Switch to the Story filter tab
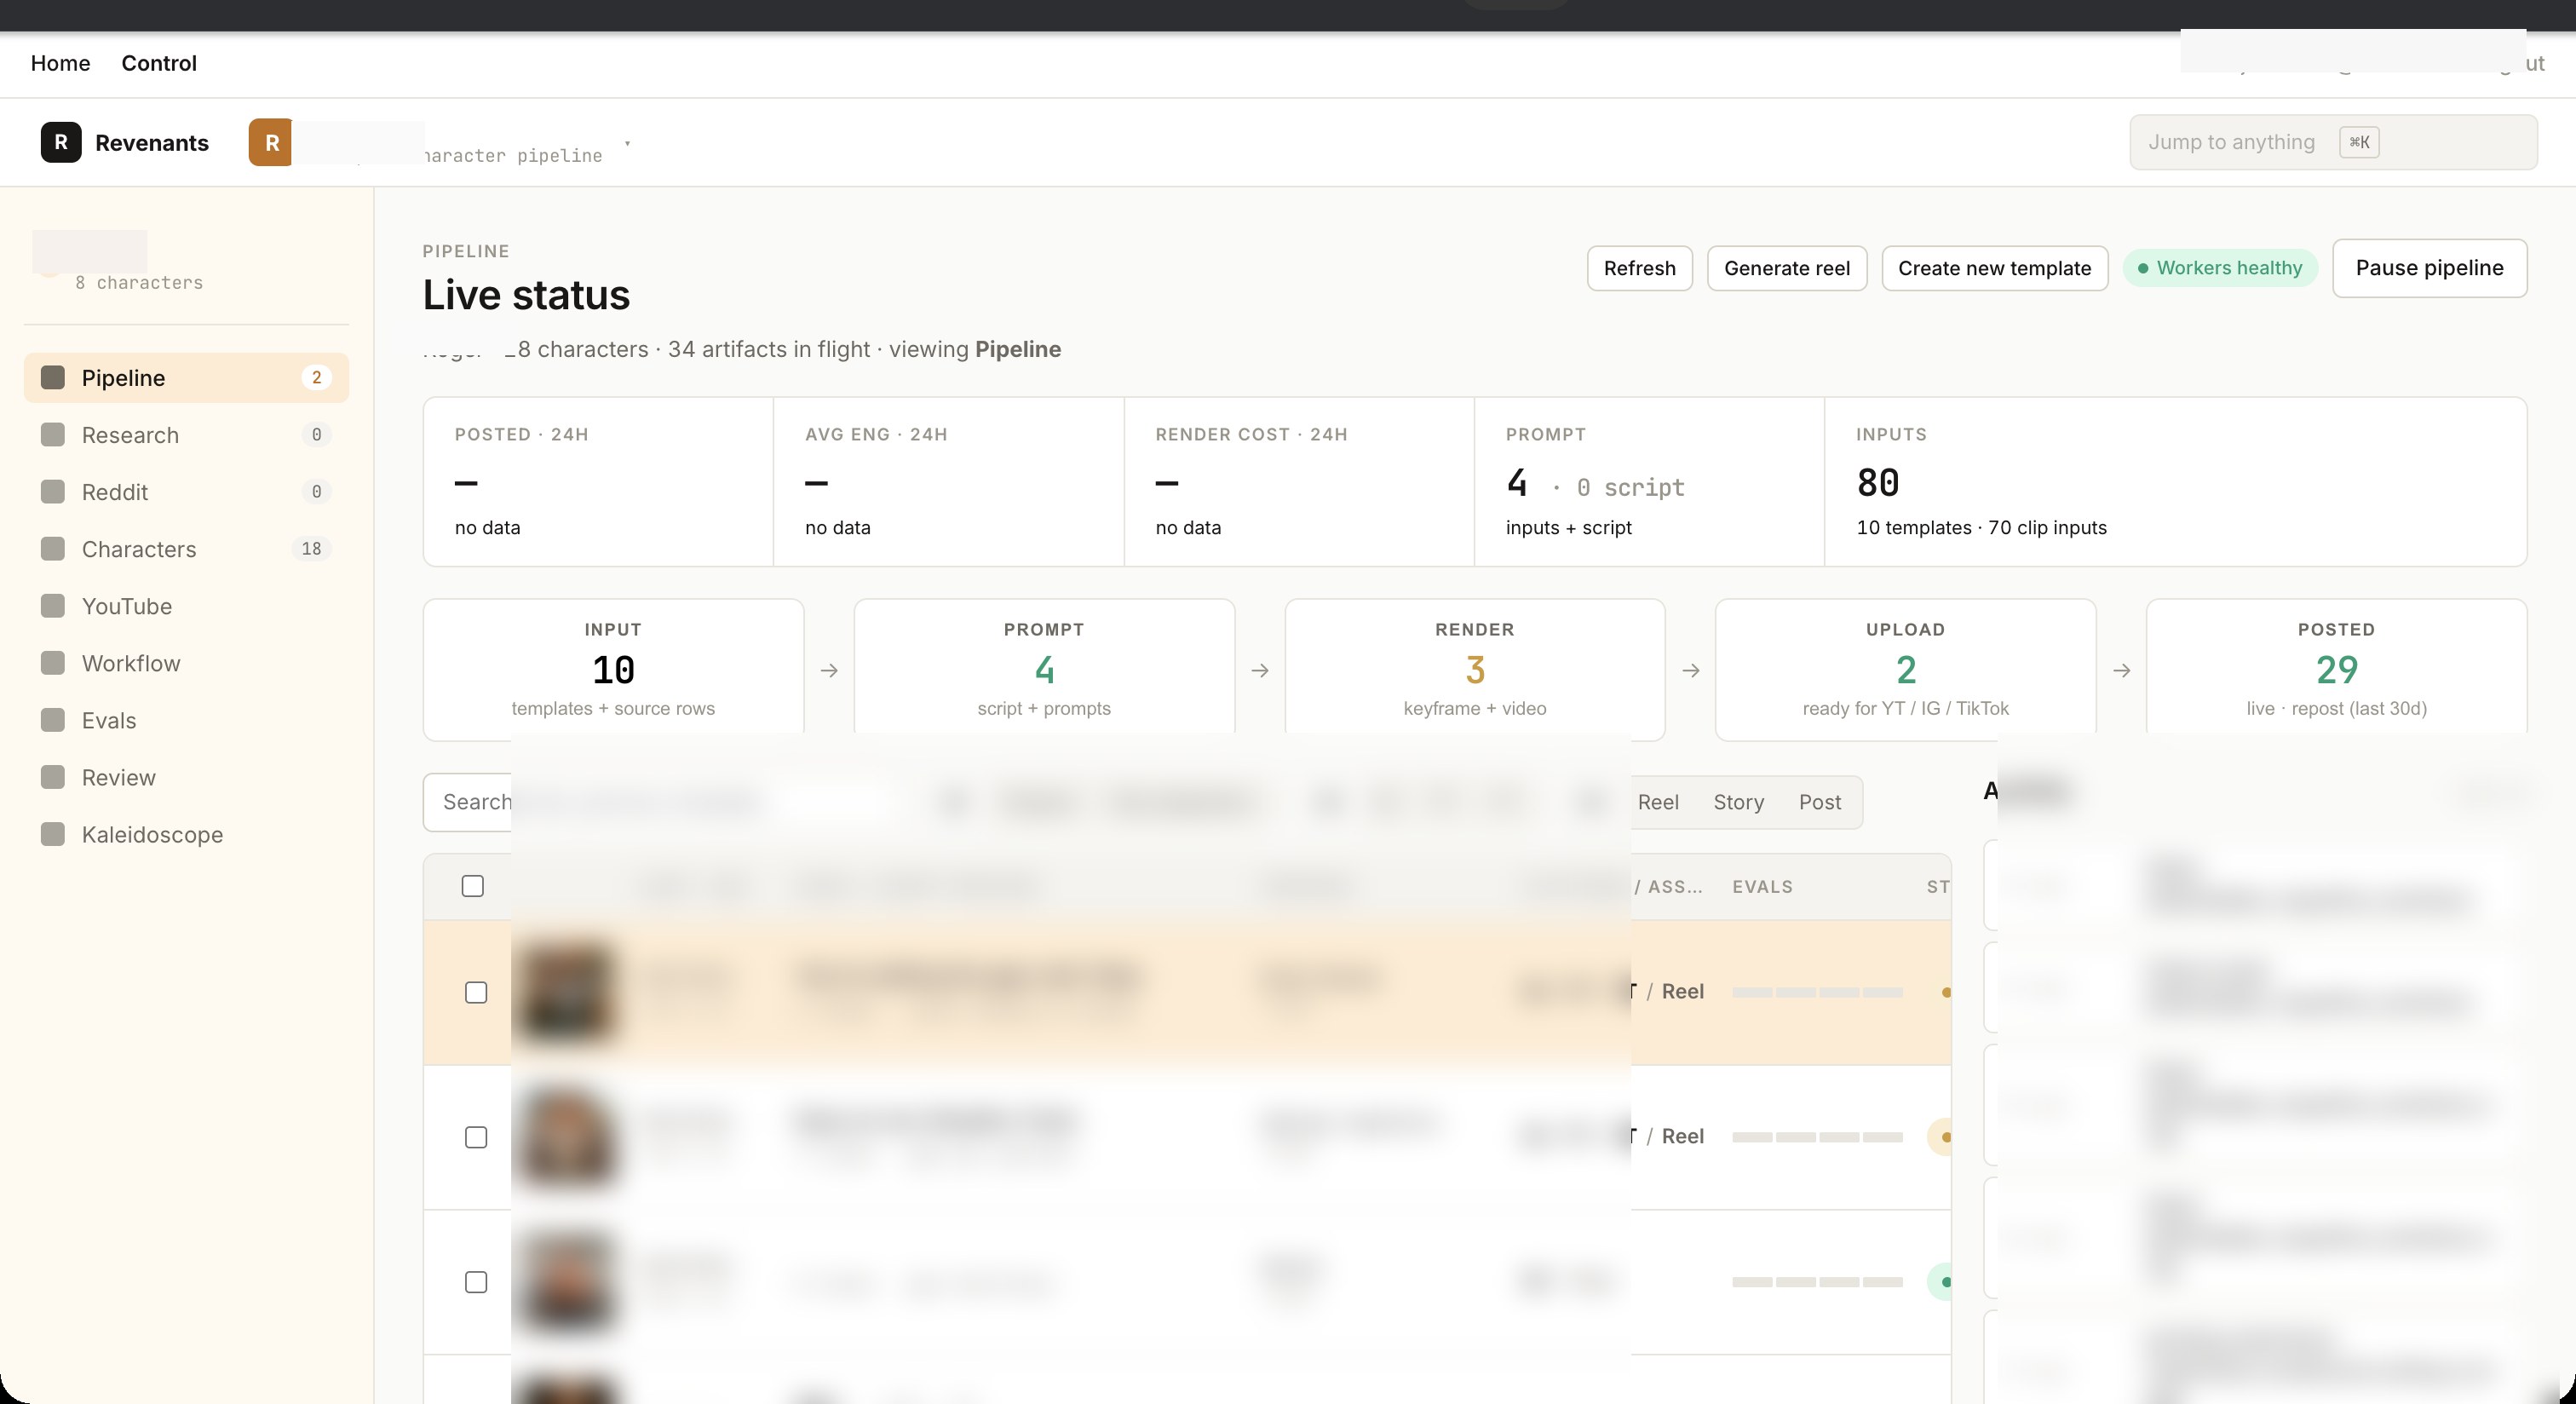Screen dimensions: 2576x1404 pyautogui.click(x=1738, y=802)
